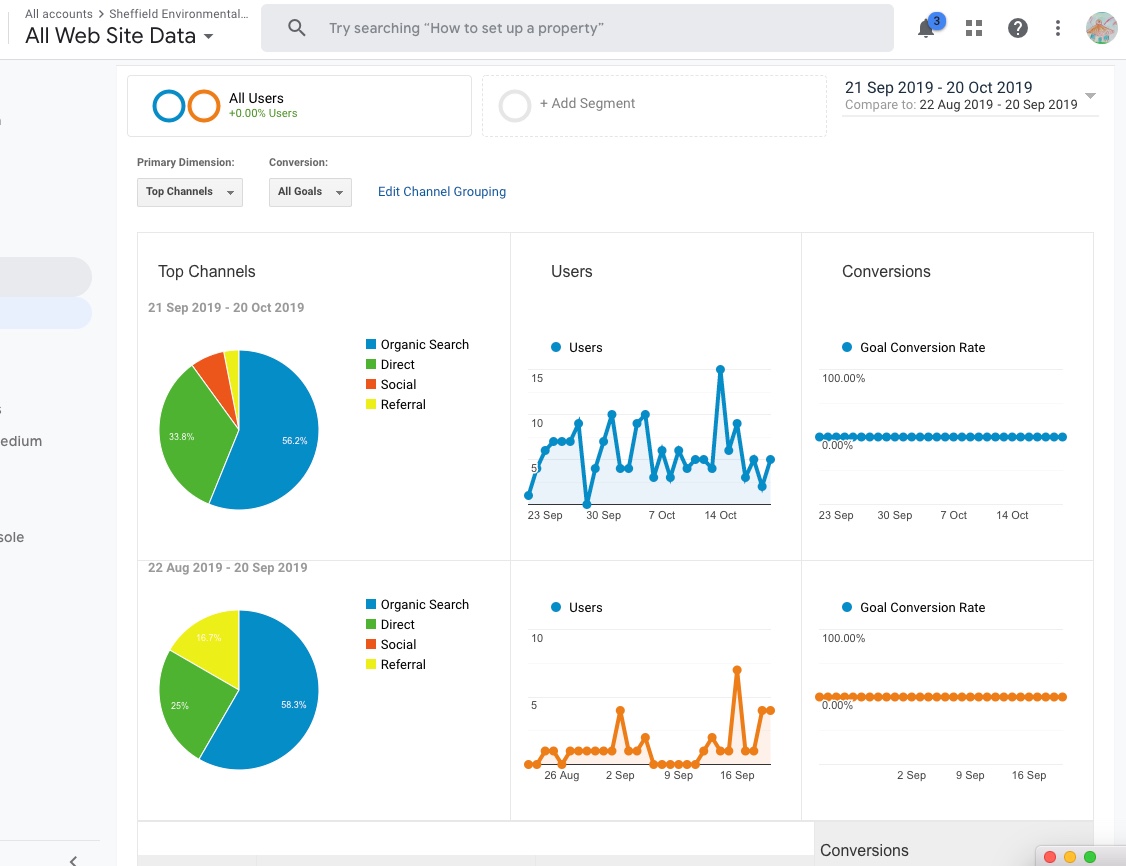Click the Top Channels heading
1126x866 pixels.
(x=207, y=271)
